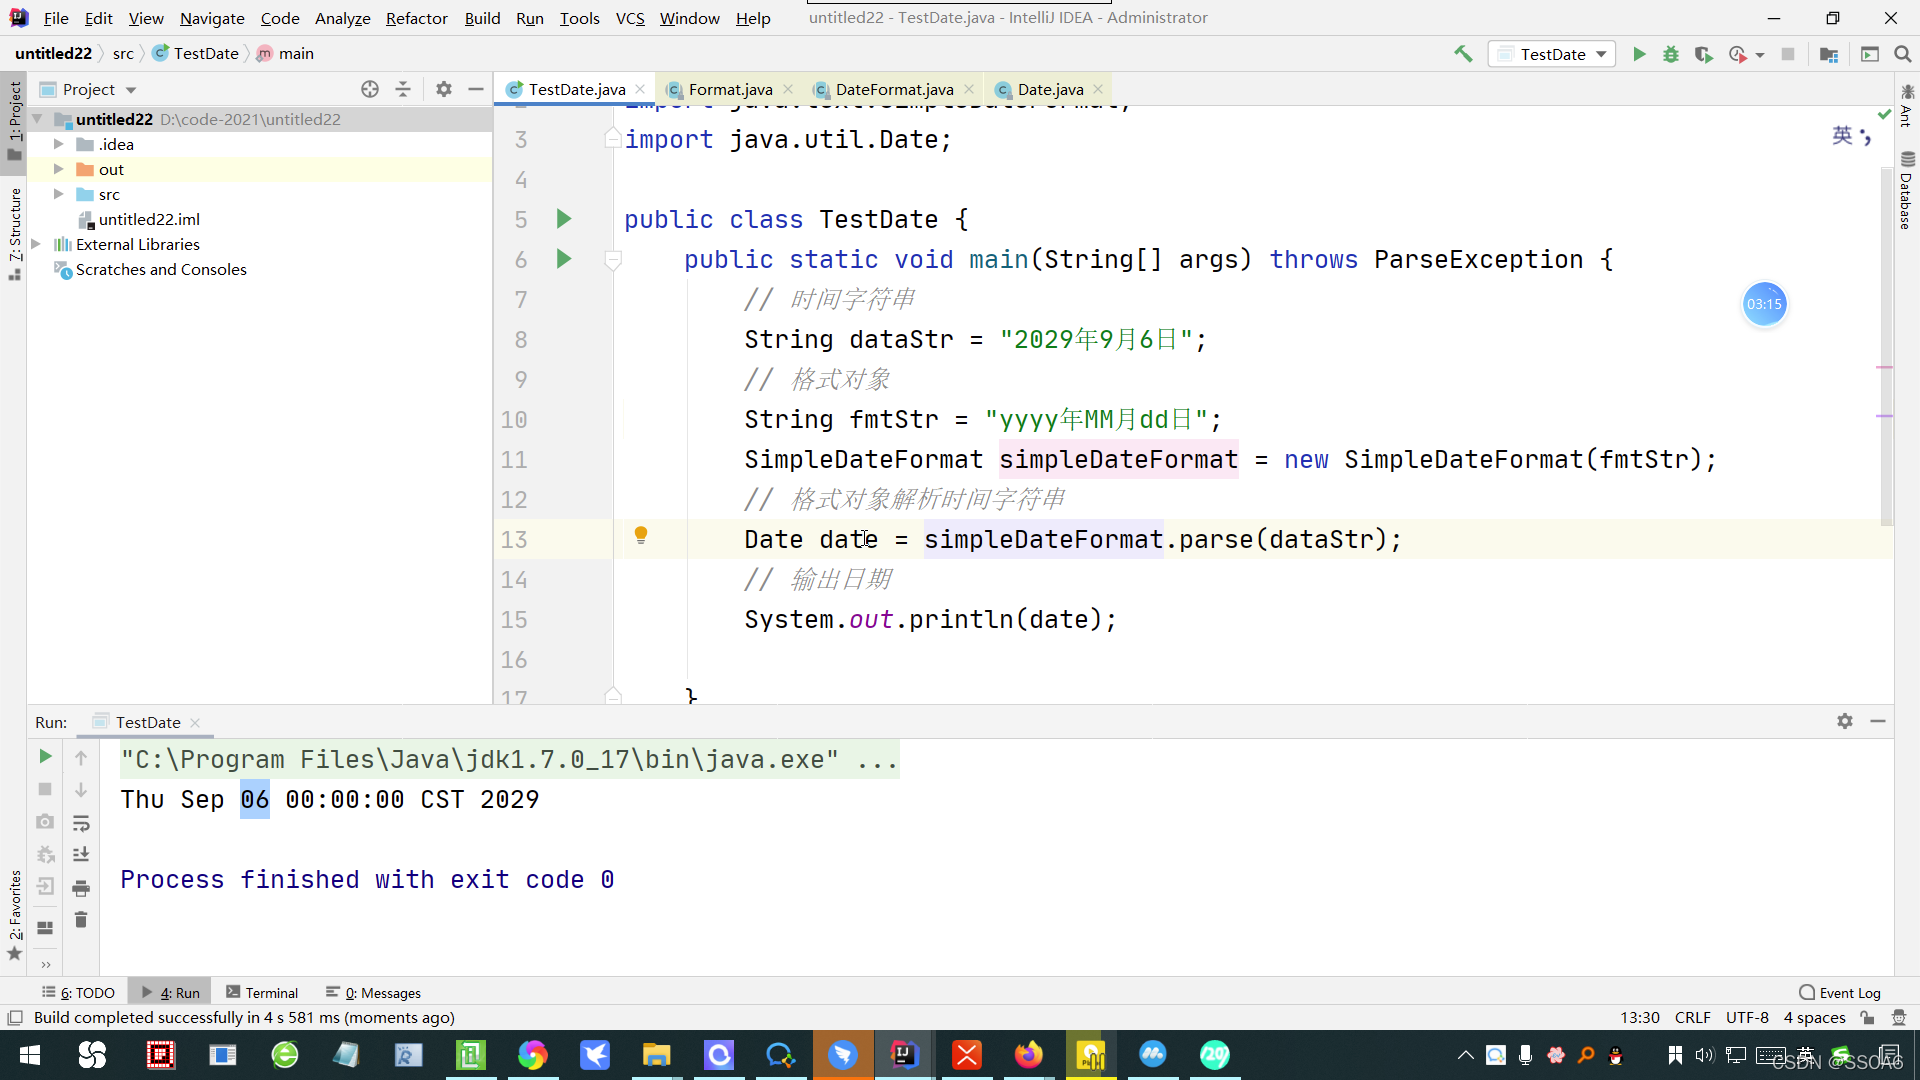The image size is (1920, 1080).
Task: Switch to the Format.java tab
Action: [730, 89]
